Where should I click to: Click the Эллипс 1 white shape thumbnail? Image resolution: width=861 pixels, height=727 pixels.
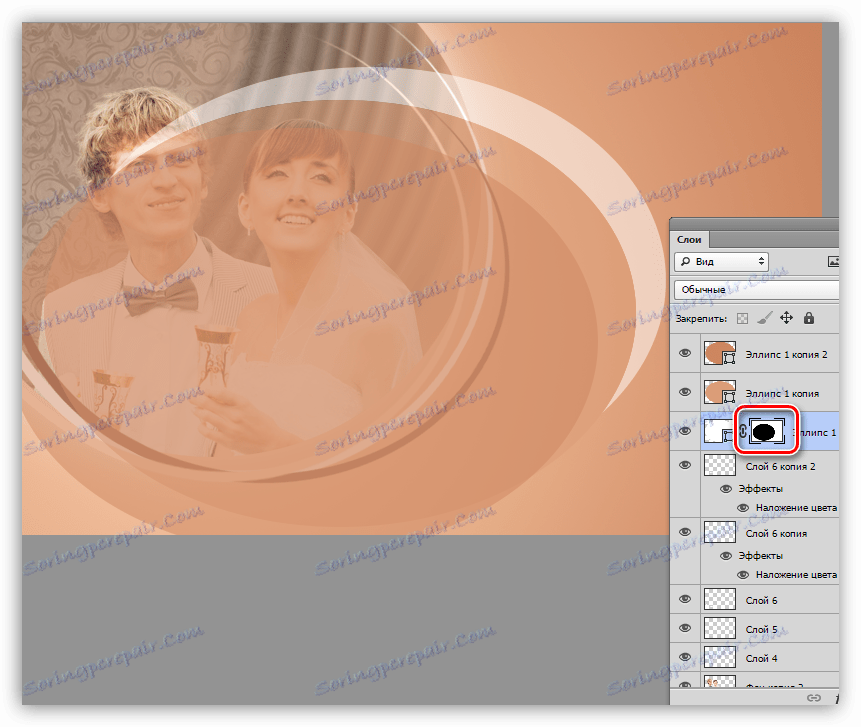pyautogui.click(x=720, y=432)
